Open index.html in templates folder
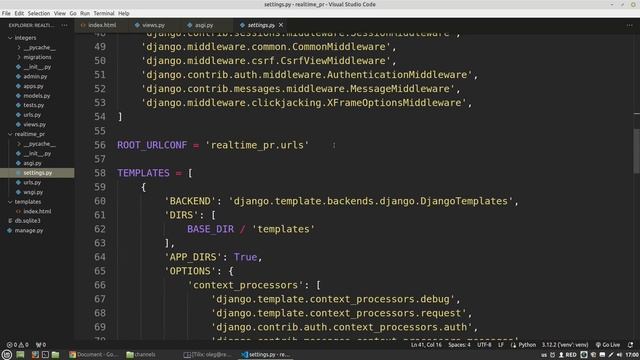Screen dimensions: 640x360 tap(37, 211)
